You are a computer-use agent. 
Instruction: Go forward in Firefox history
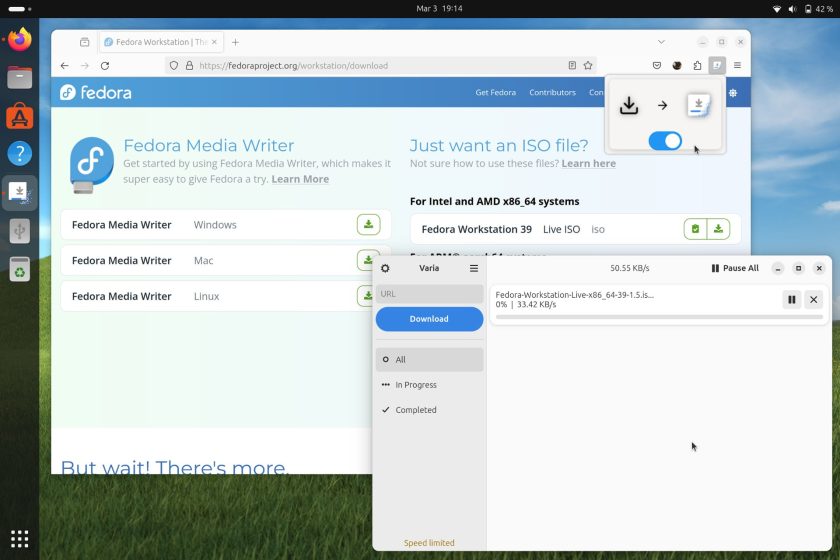85,65
